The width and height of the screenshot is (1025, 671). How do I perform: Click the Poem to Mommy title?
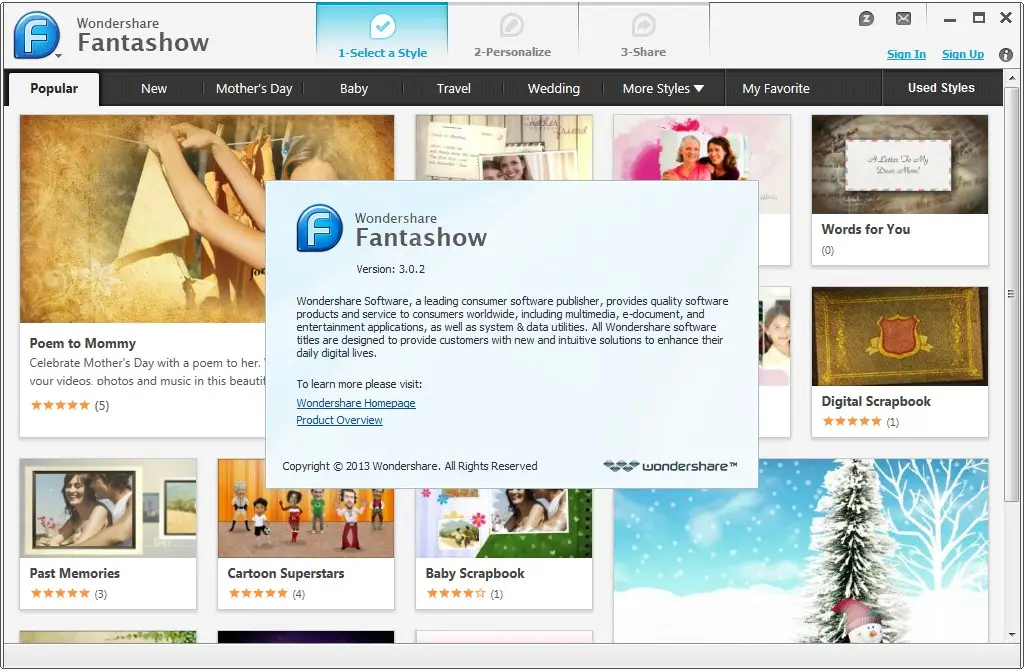pos(82,343)
